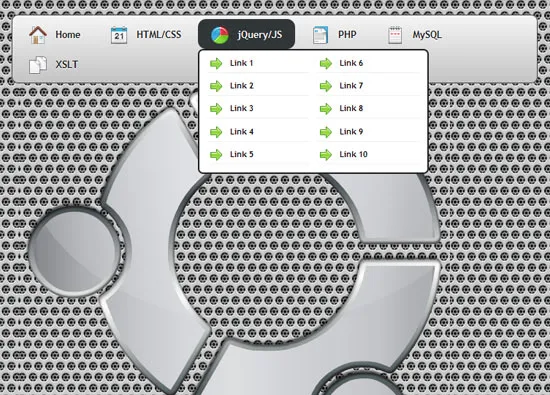Click the pages icon beside XSLT

pos(38,65)
